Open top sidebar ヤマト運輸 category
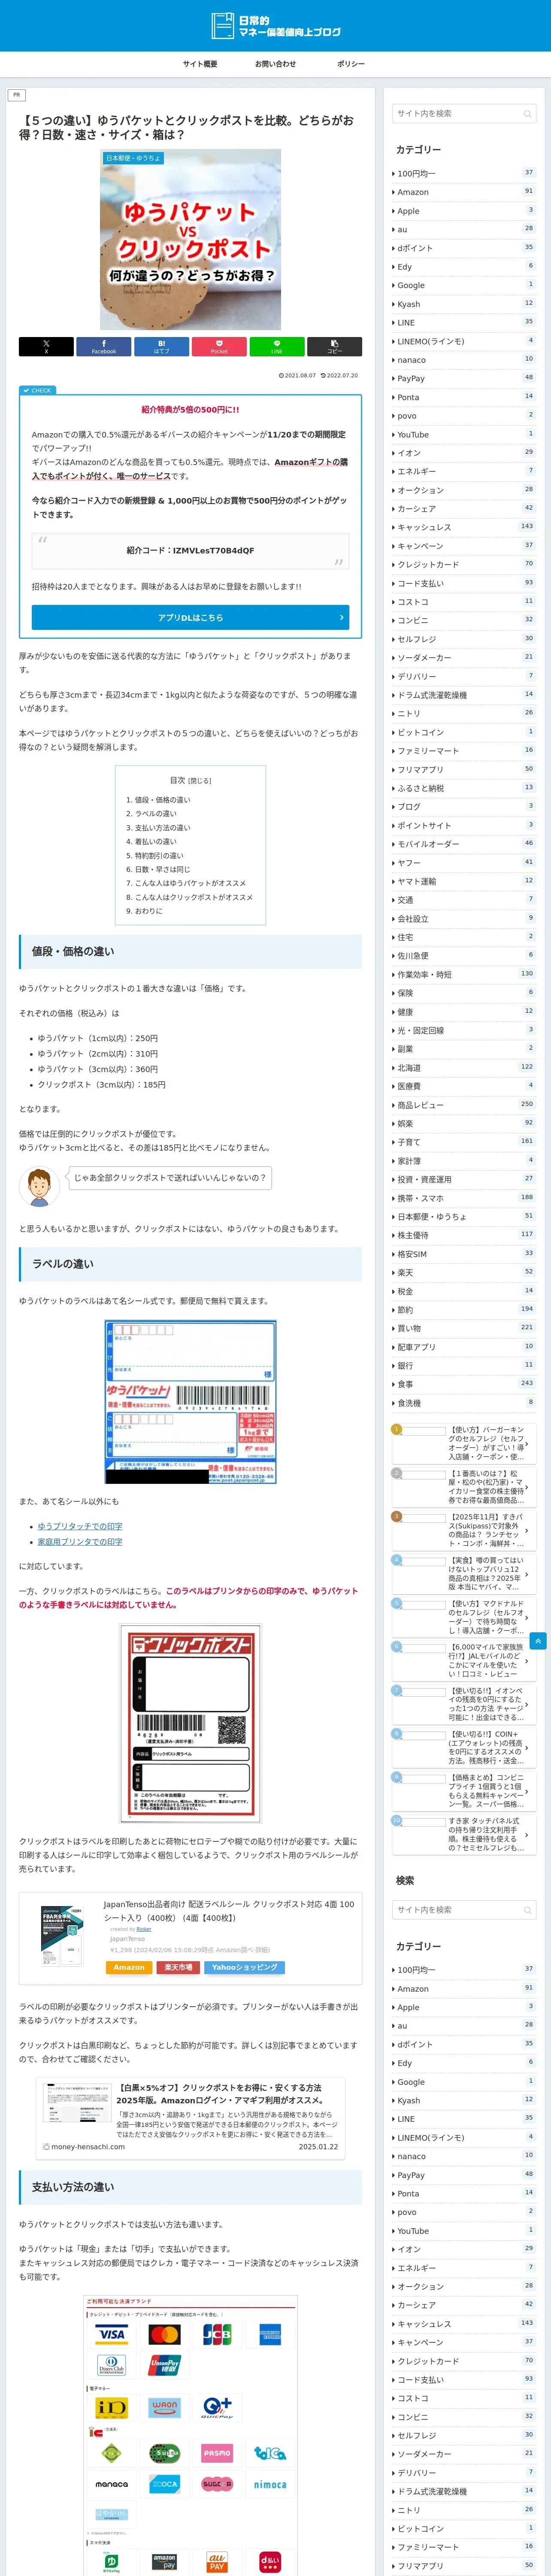The image size is (551, 2576). pyautogui.click(x=464, y=881)
